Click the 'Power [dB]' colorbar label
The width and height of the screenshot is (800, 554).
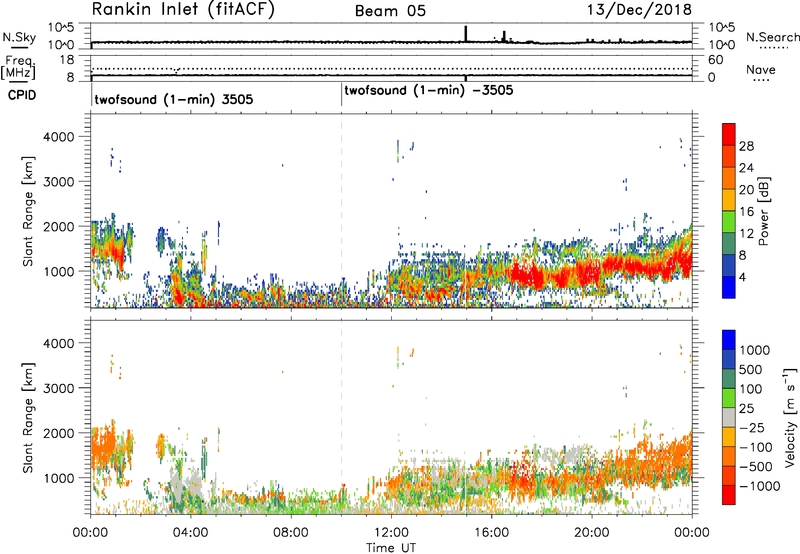(x=764, y=212)
